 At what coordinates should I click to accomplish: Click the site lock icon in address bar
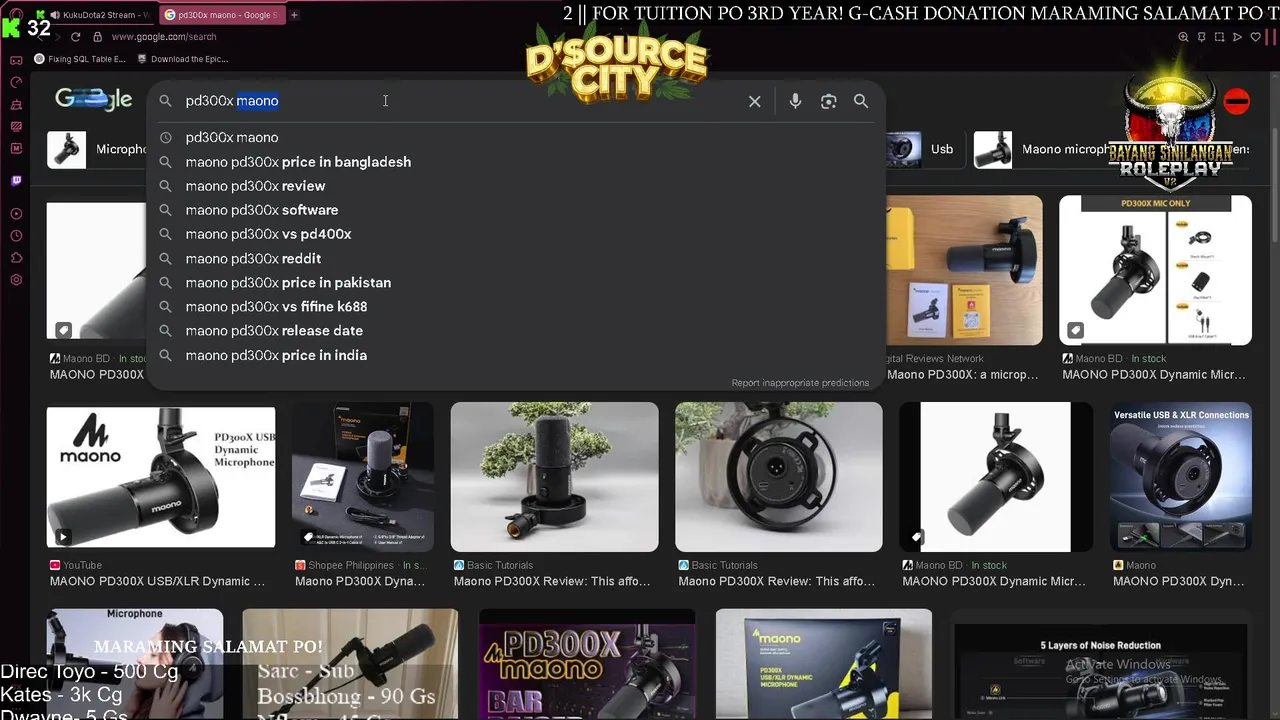97,37
